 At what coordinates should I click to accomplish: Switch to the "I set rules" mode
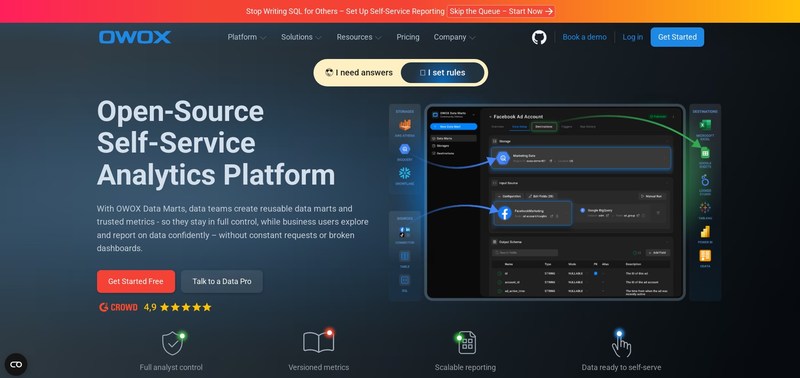click(x=442, y=72)
